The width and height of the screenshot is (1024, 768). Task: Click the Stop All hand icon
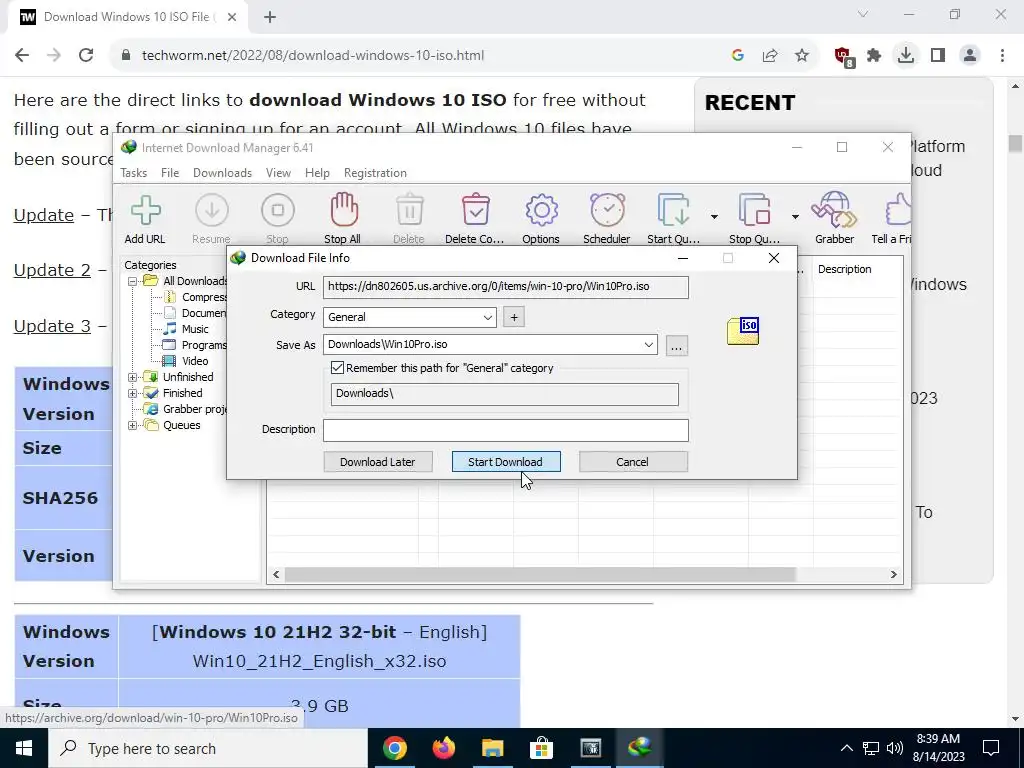[x=344, y=210]
